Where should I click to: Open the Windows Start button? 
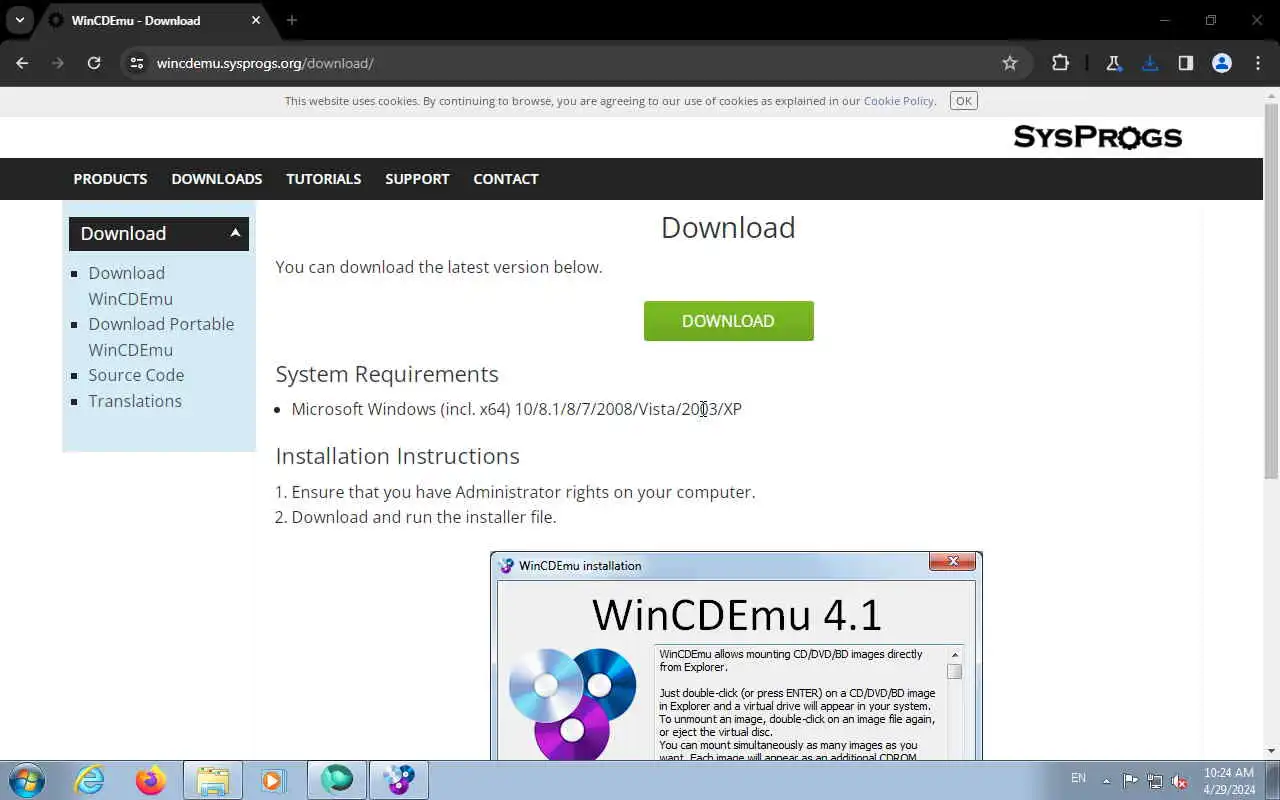pos(27,780)
